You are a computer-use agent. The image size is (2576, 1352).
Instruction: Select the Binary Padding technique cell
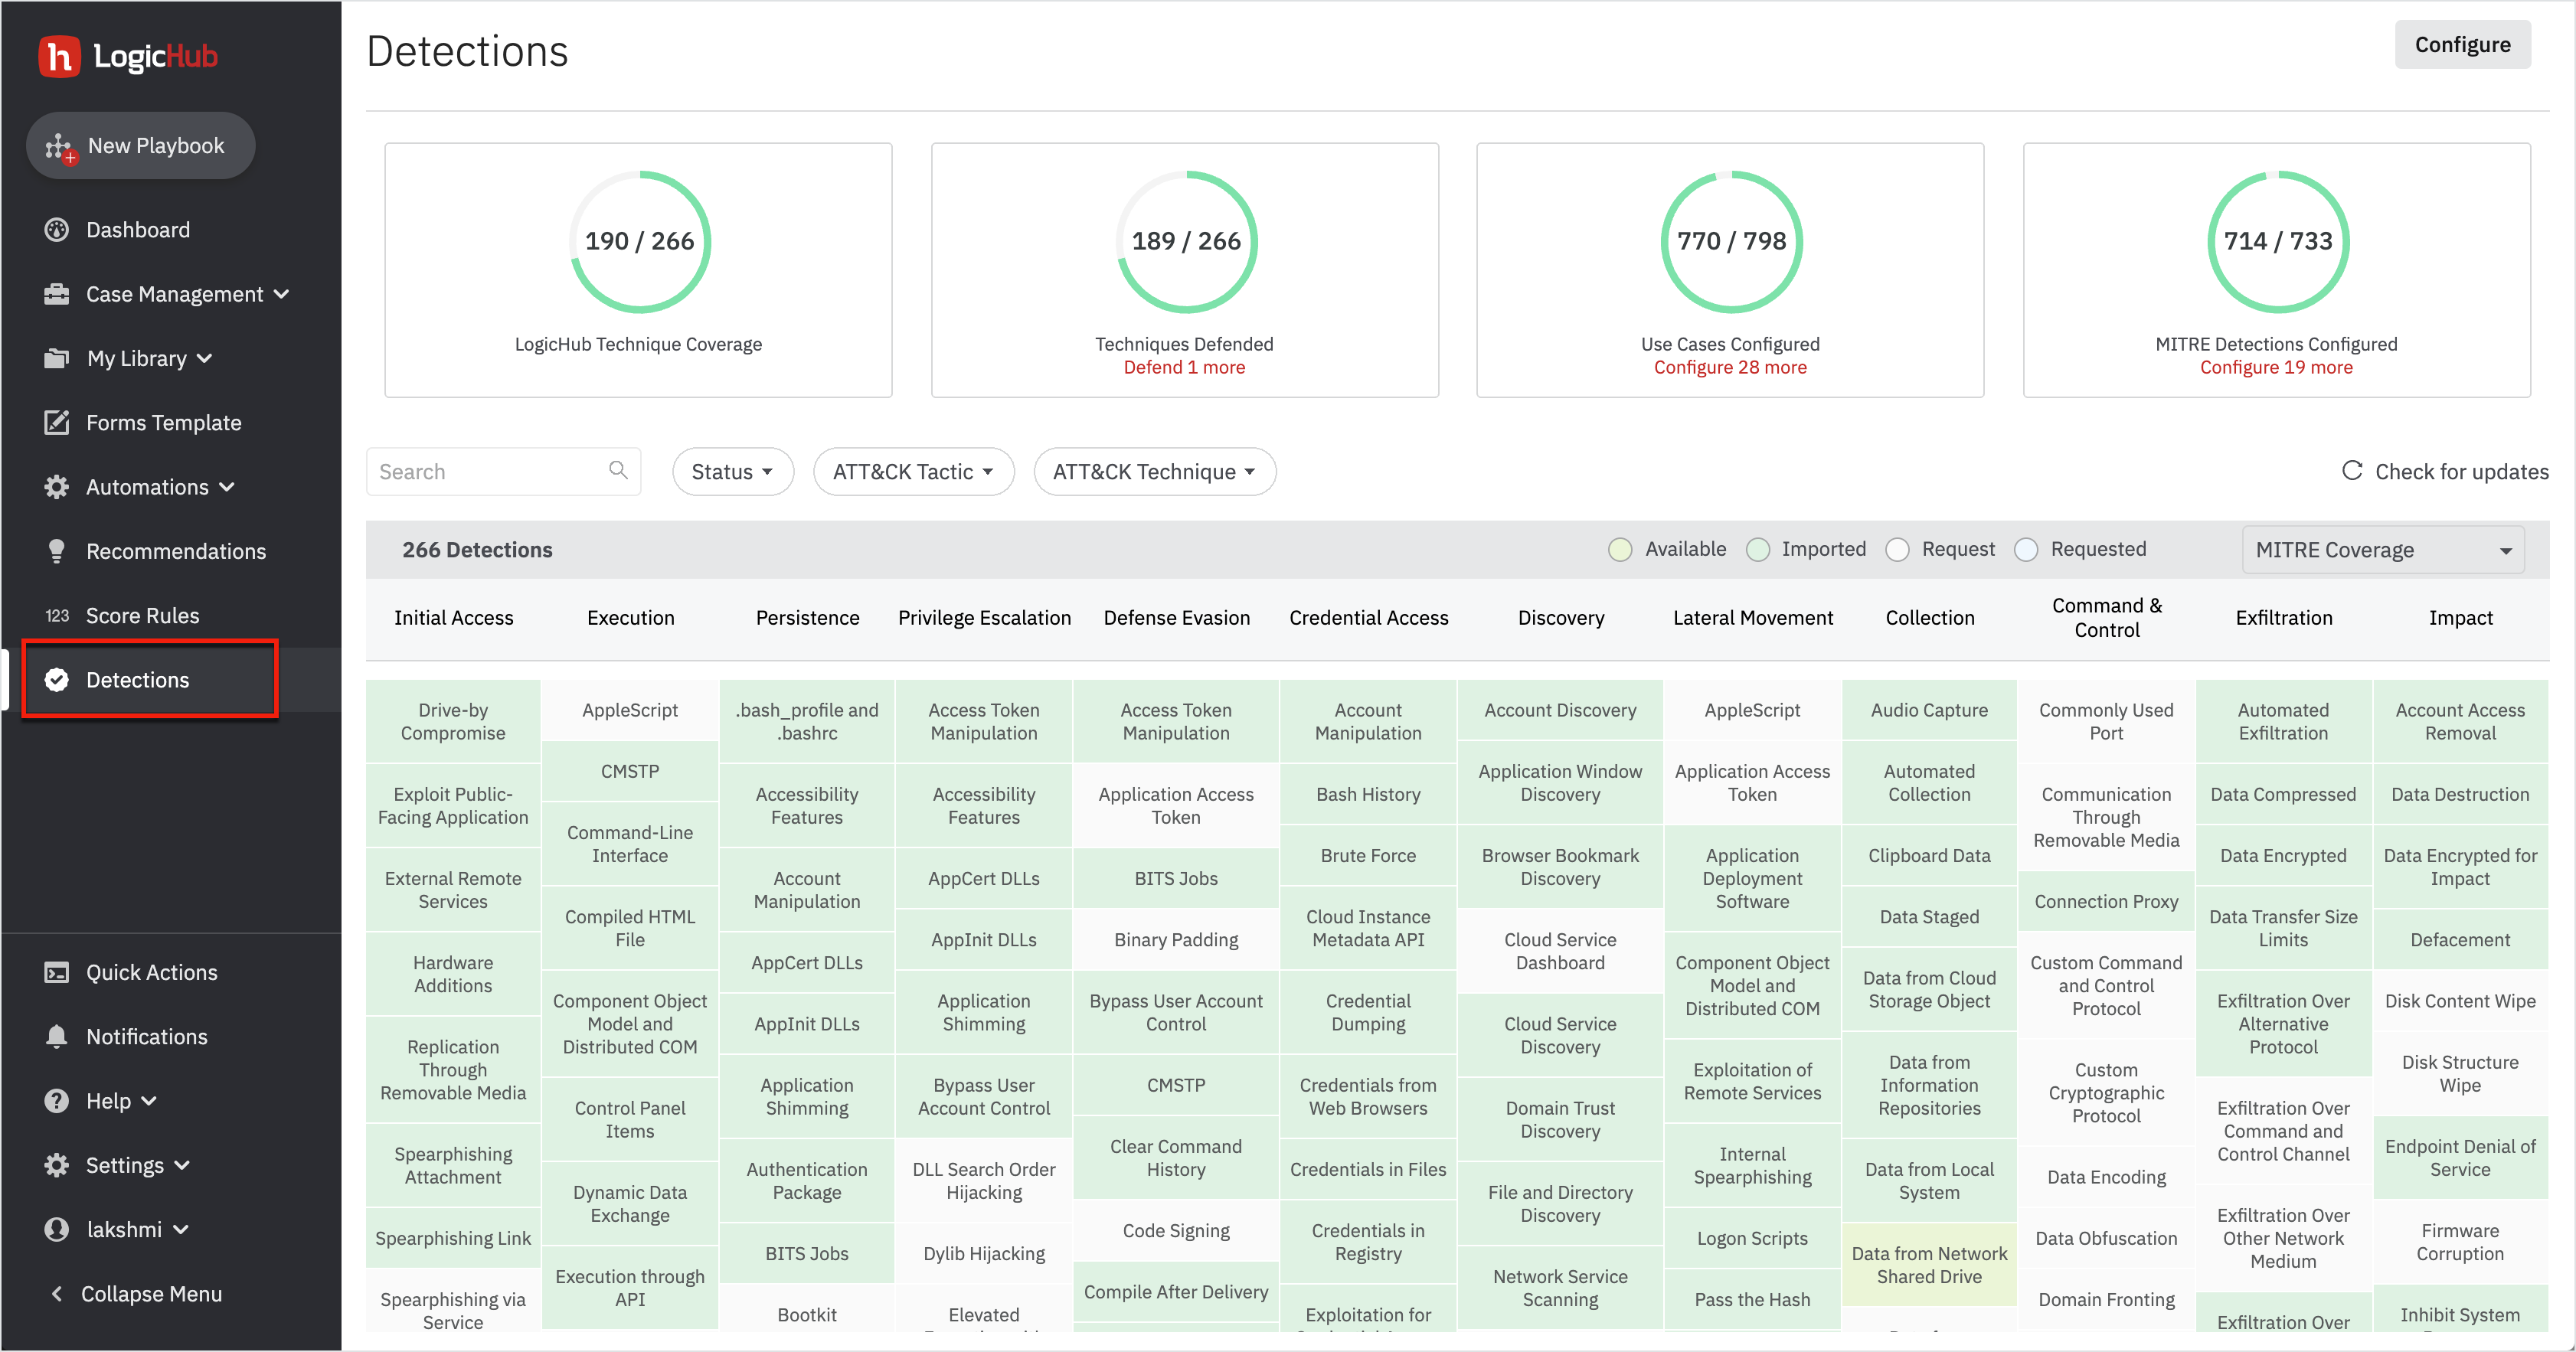point(1176,940)
